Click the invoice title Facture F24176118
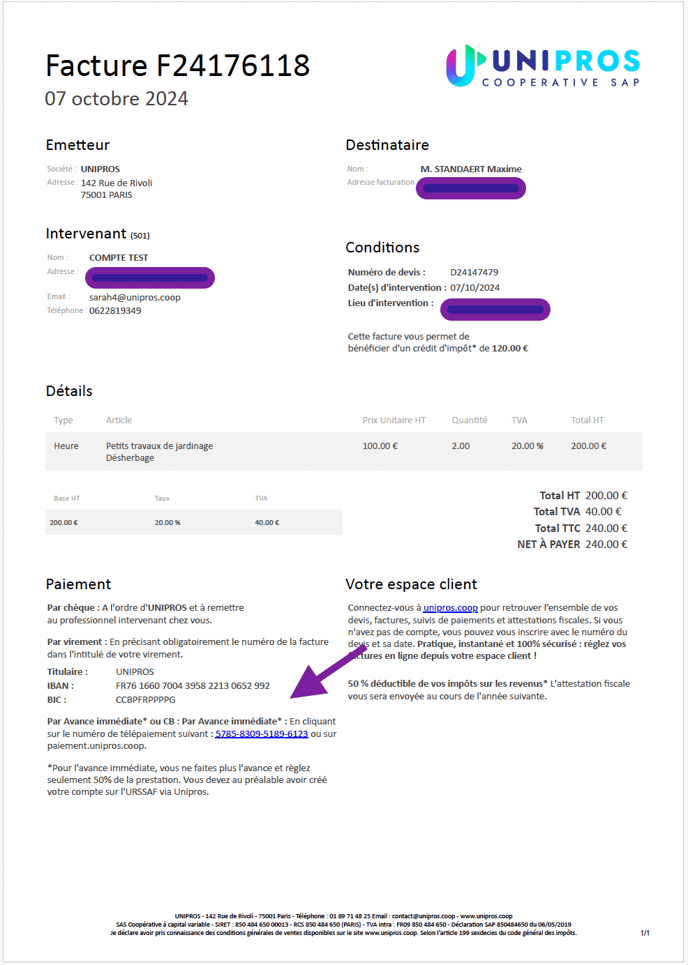This screenshot has height=965, width=688. (x=178, y=66)
